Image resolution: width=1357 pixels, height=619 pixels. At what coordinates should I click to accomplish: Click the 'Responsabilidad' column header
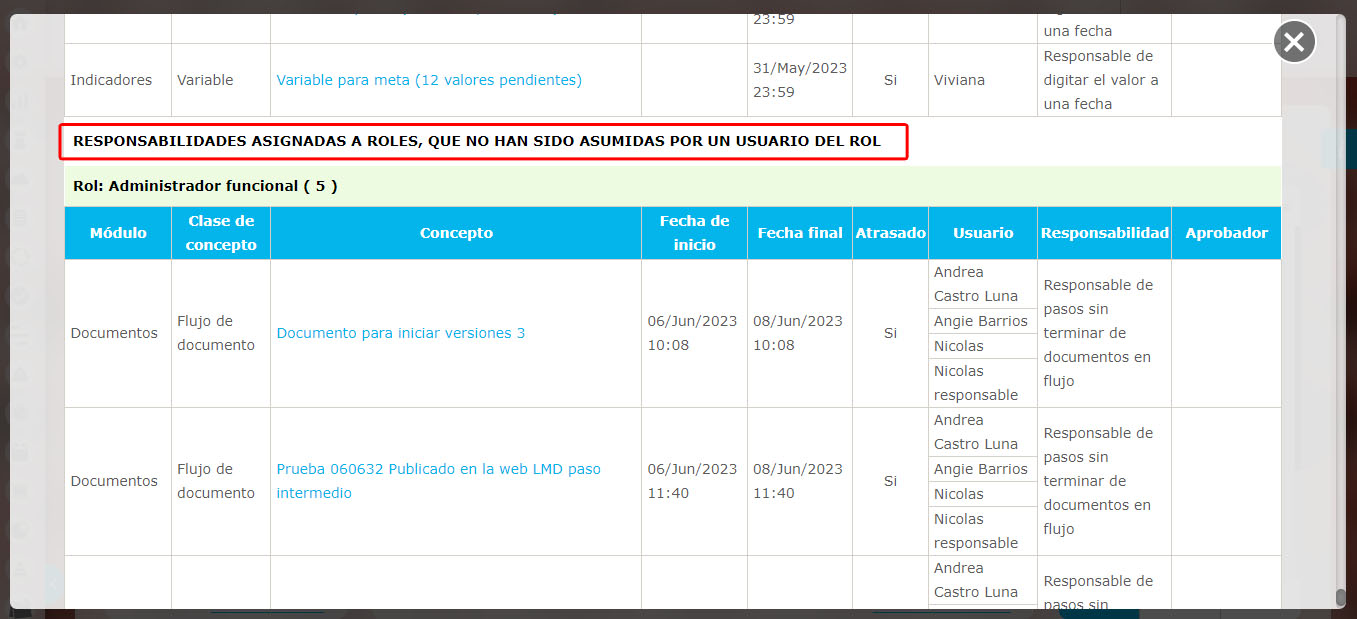(x=1104, y=233)
